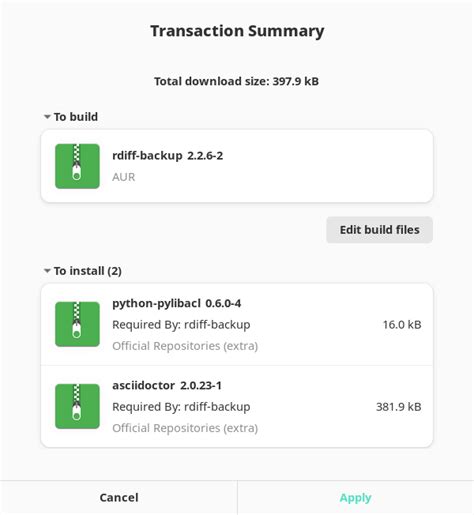Click the Transaction Summary title

click(x=237, y=31)
